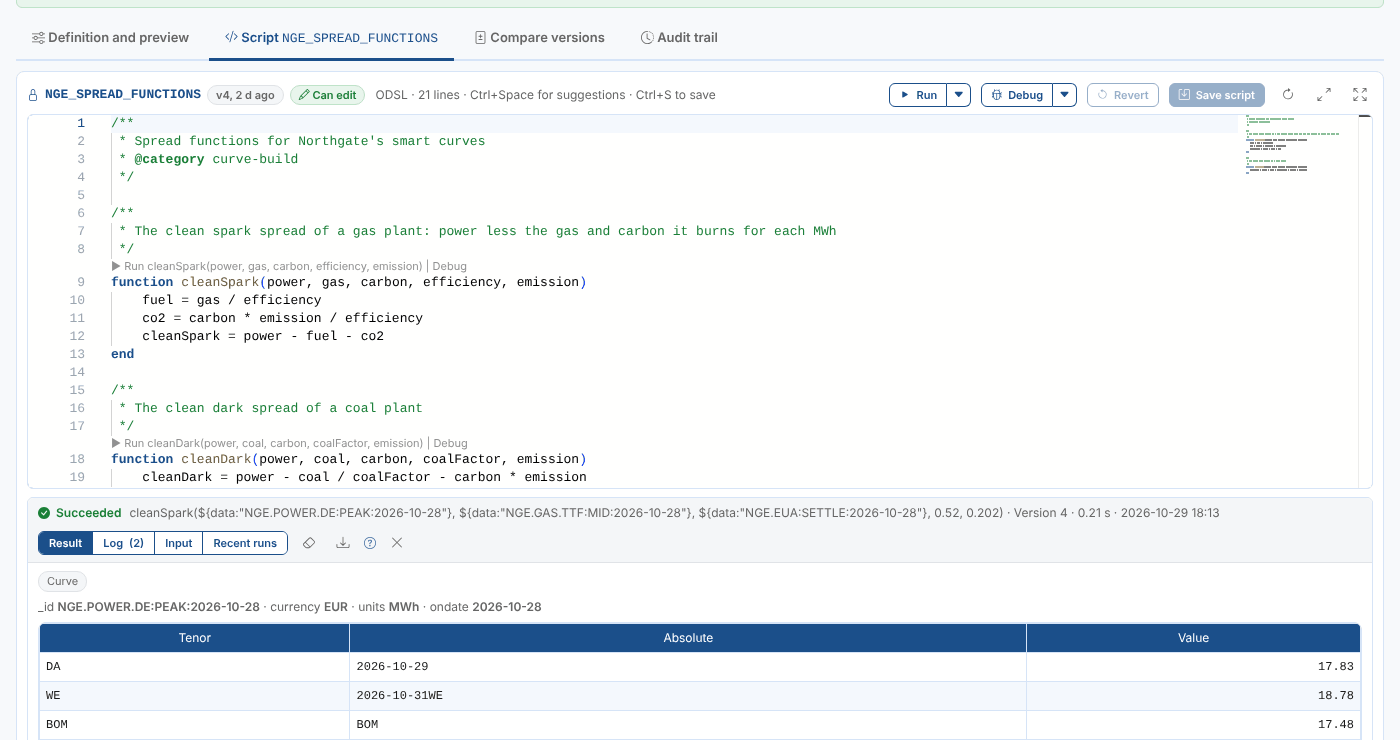Select the value cell 18.78
This screenshot has height=740, width=1400.
[1193, 695]
